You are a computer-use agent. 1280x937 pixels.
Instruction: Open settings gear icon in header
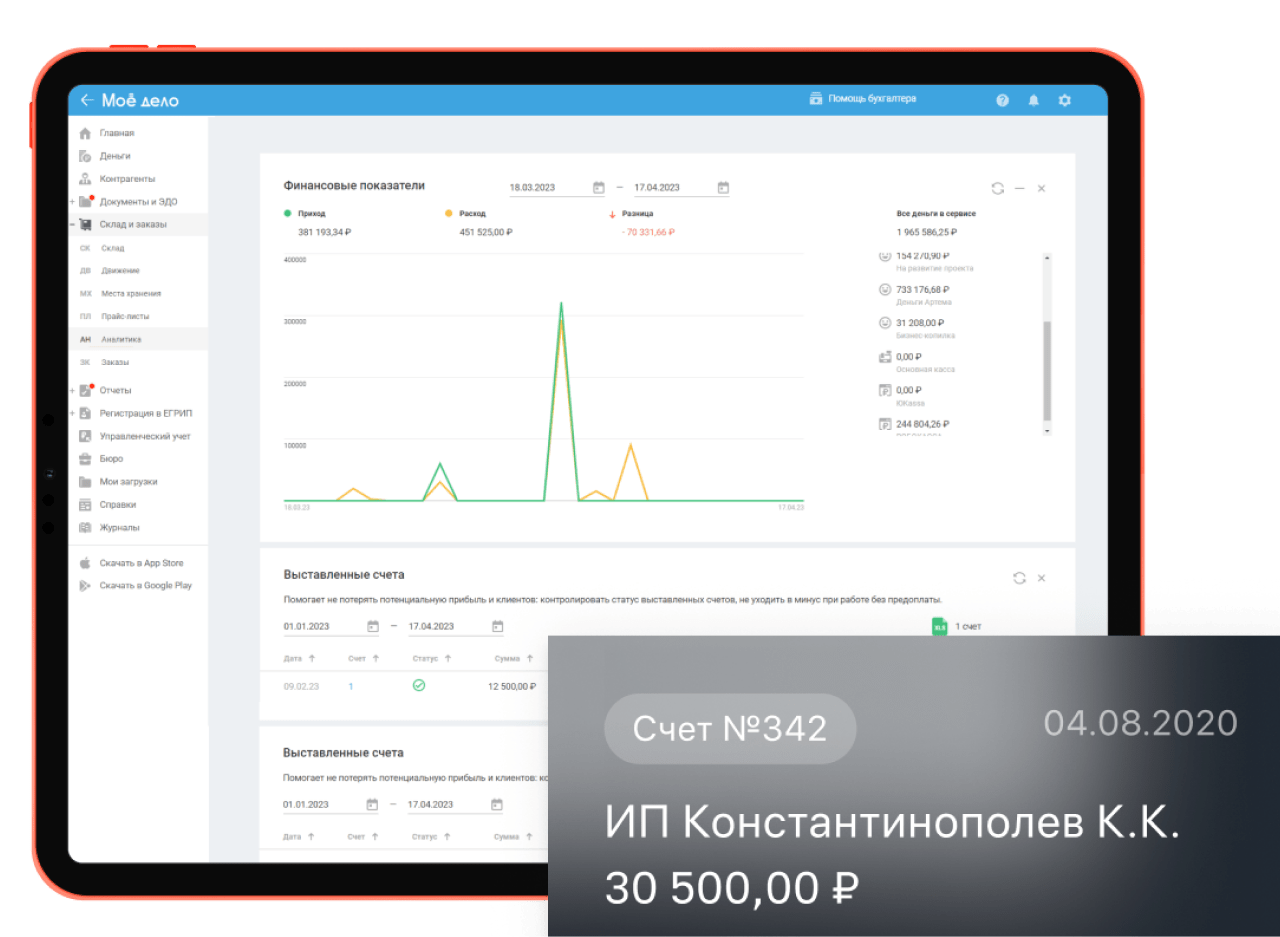tap(1064, 100)
